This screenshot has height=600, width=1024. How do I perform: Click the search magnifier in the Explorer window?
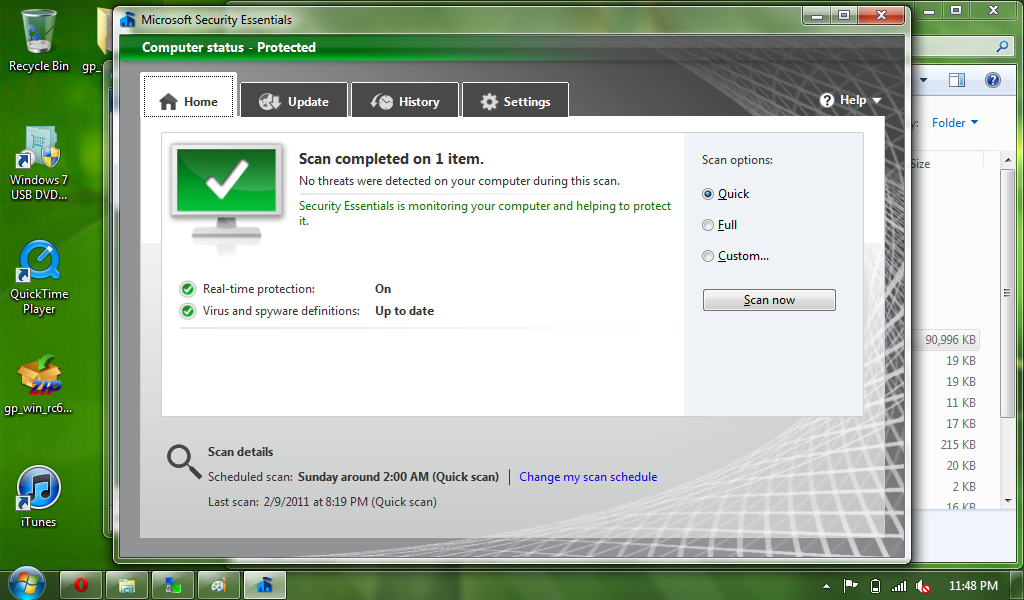coord(1002,46)
